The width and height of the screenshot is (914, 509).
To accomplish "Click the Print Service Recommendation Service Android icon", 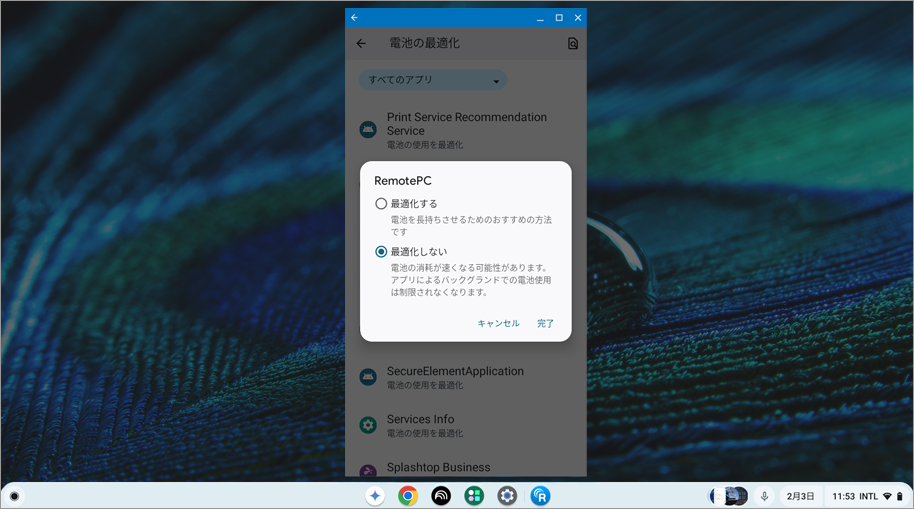I will click(368, 129).
